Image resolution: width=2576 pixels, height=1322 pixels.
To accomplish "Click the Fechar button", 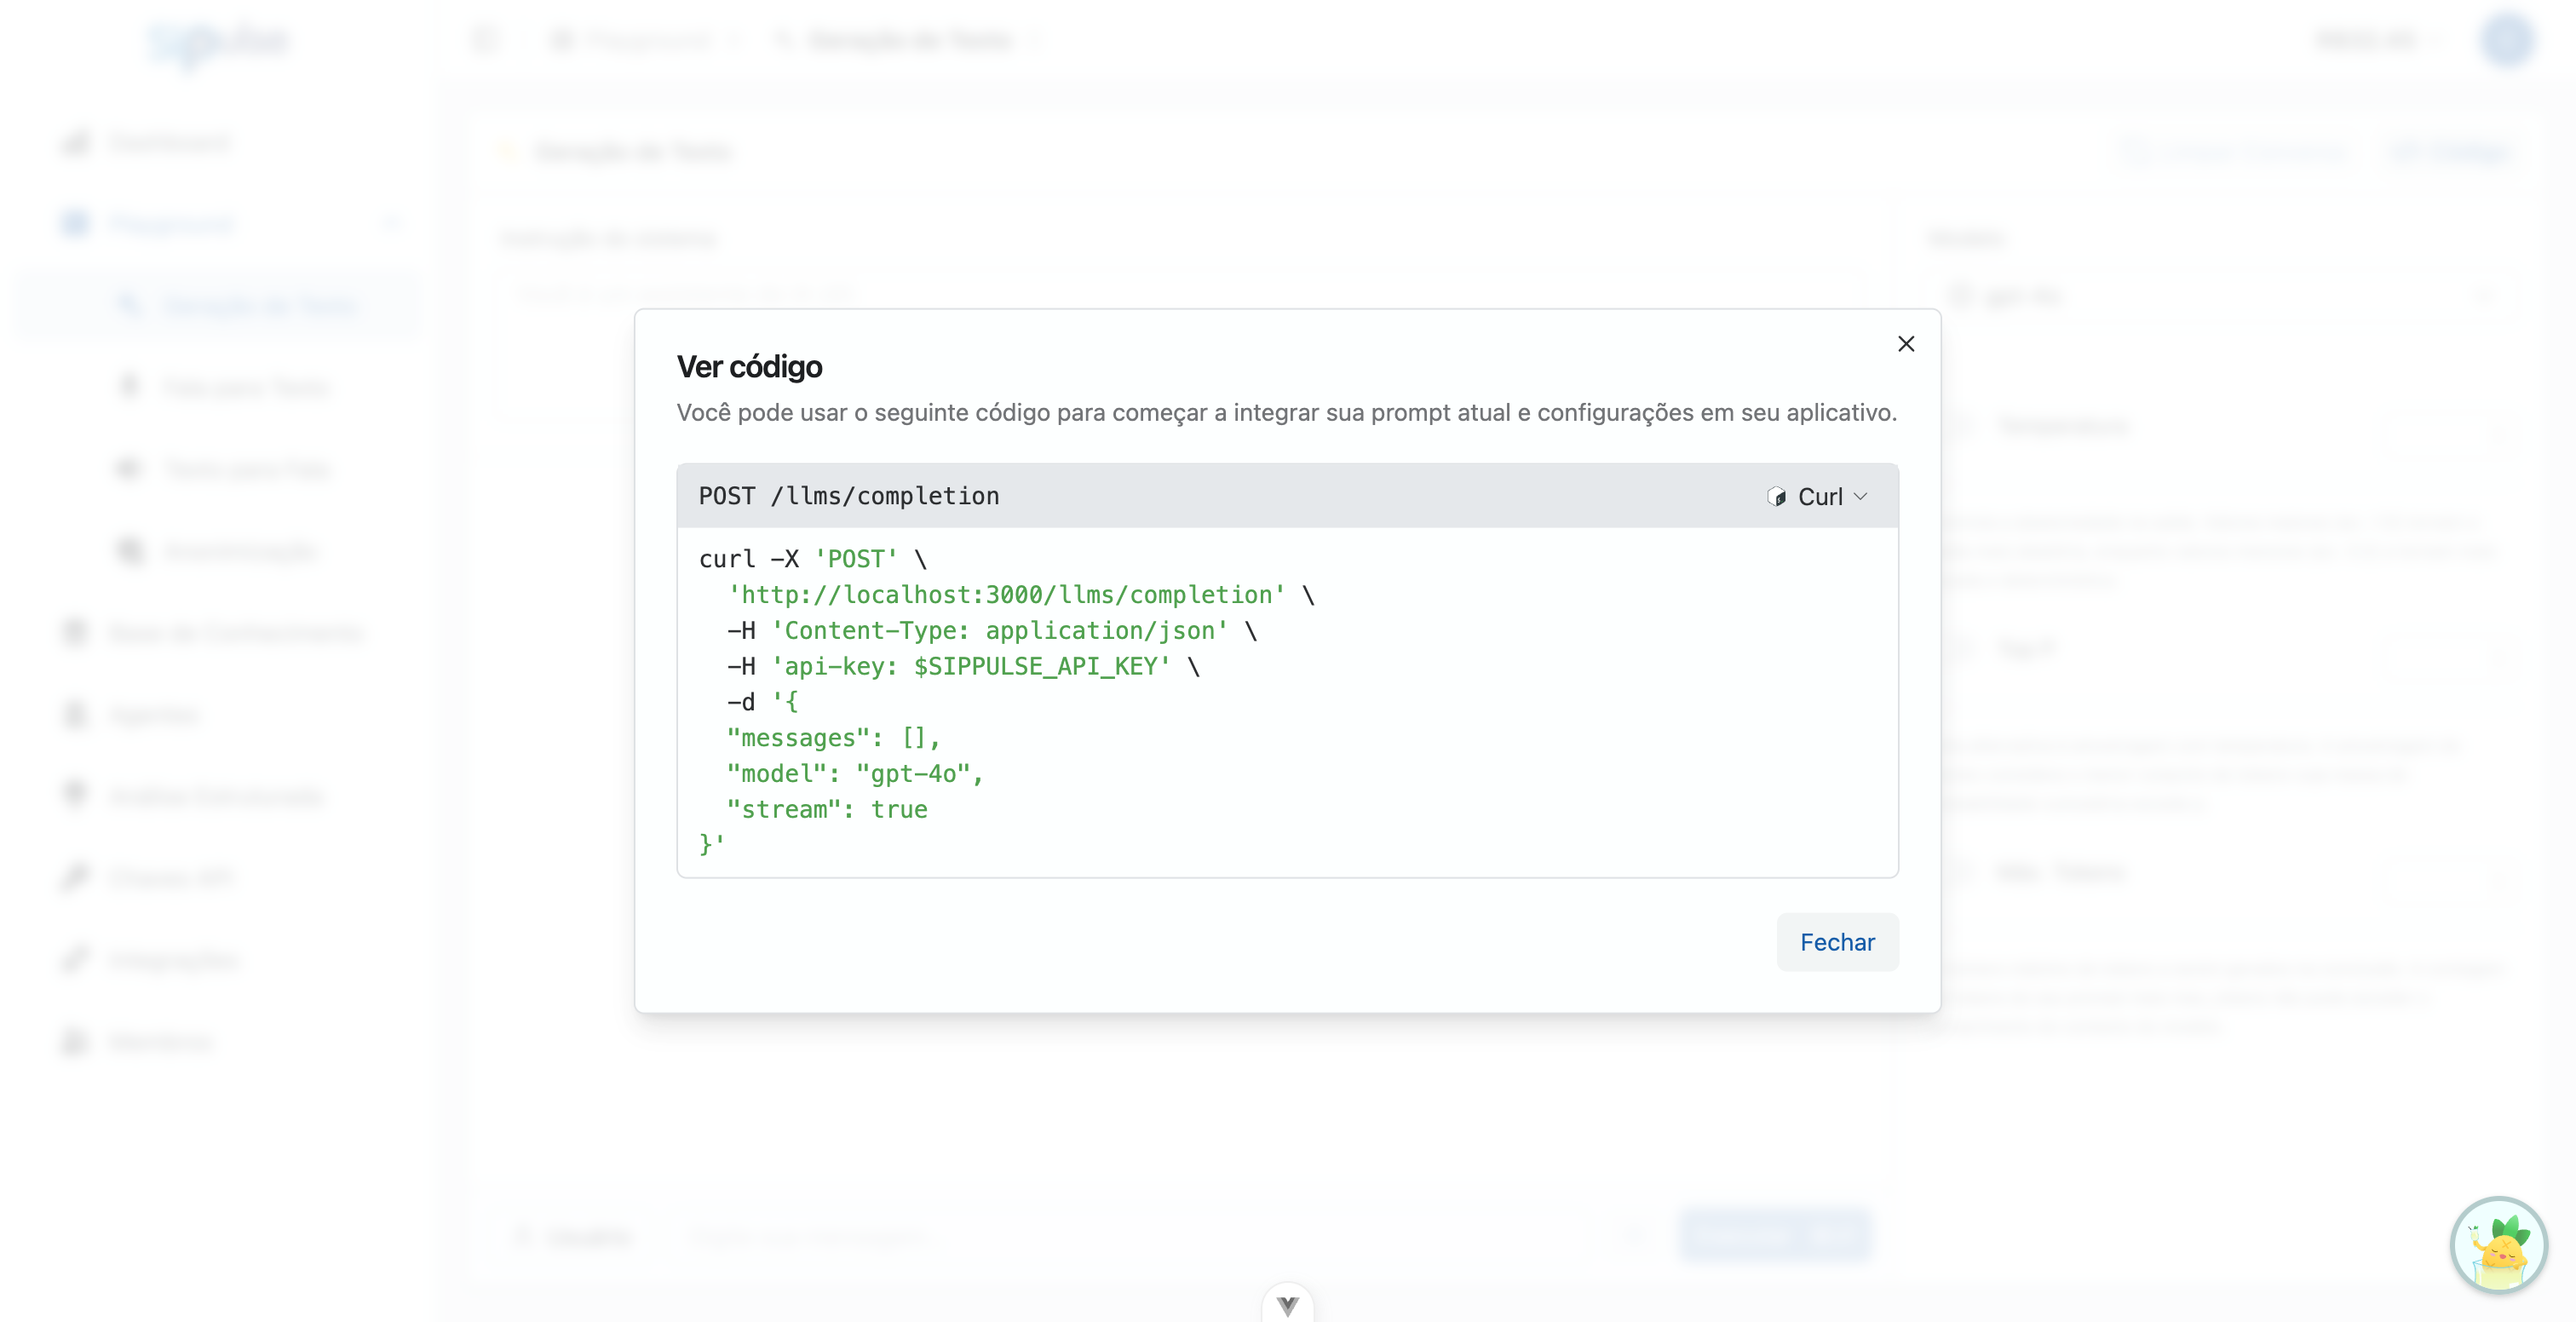I will pos(1837,942).
